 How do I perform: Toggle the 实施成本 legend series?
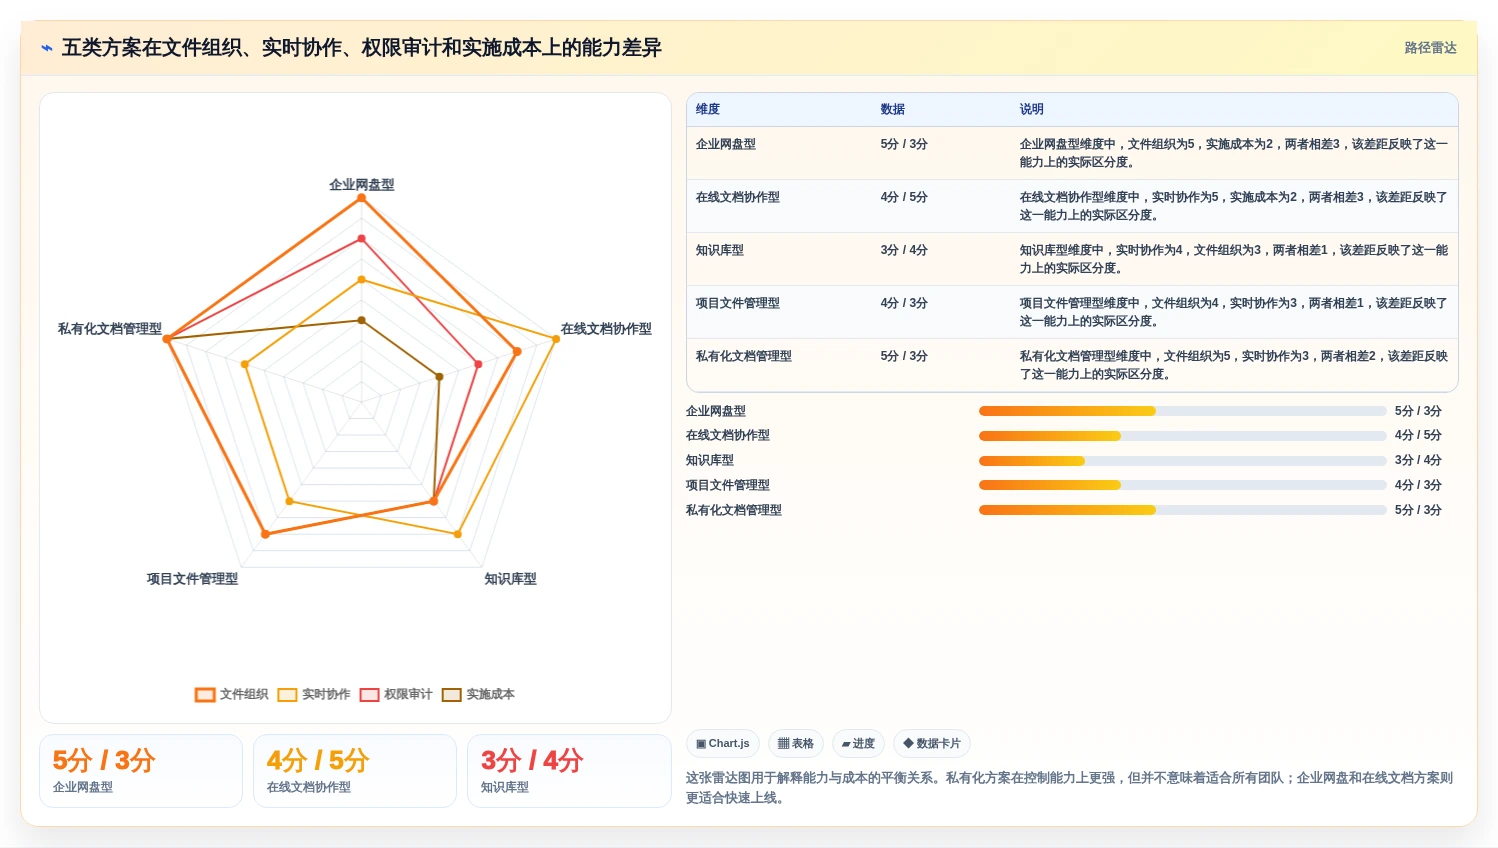tap(478, 694)
